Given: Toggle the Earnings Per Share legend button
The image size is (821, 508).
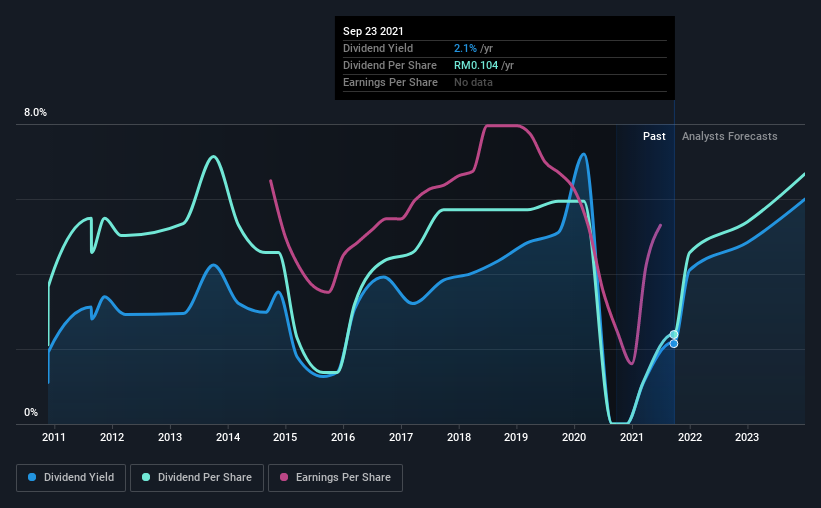Looking at the screenshot, I should (x=335, y=478).
